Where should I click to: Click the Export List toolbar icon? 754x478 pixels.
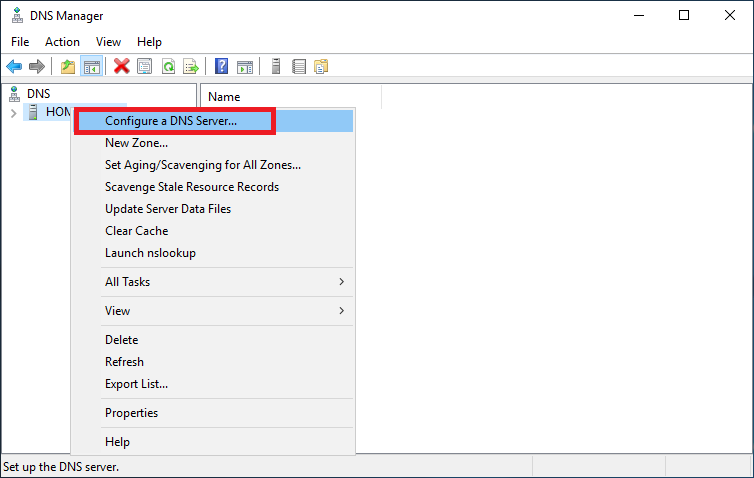point(191,67)
